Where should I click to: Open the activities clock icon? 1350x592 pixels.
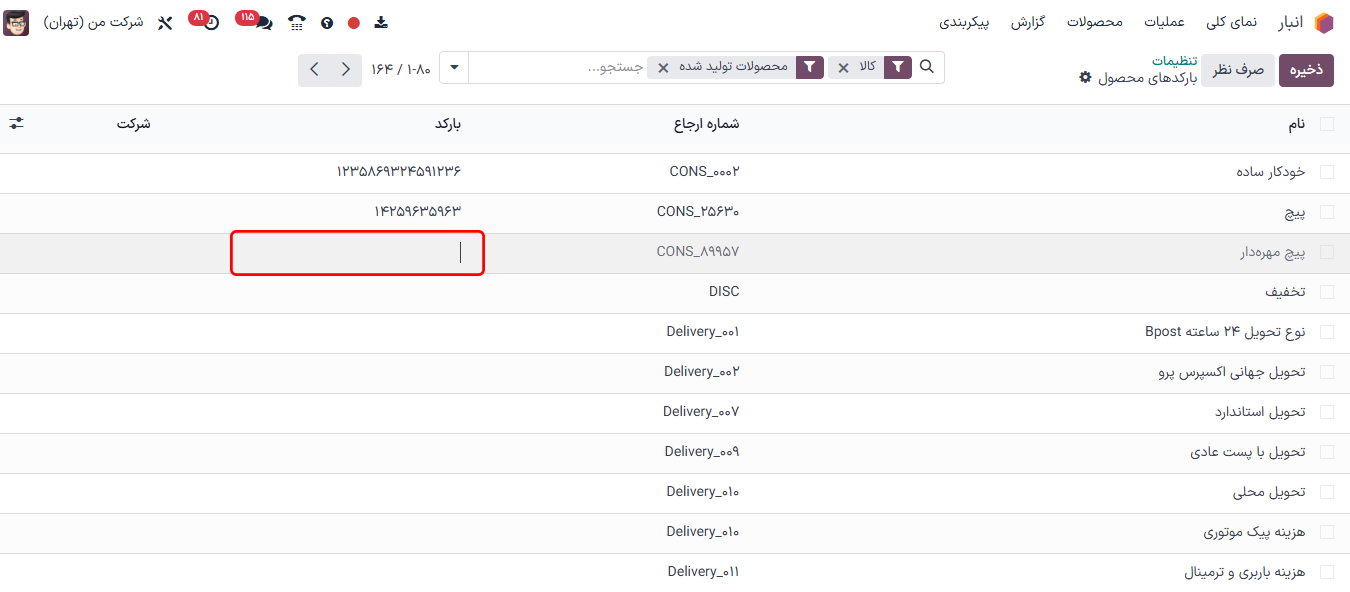tap(210, 22)
